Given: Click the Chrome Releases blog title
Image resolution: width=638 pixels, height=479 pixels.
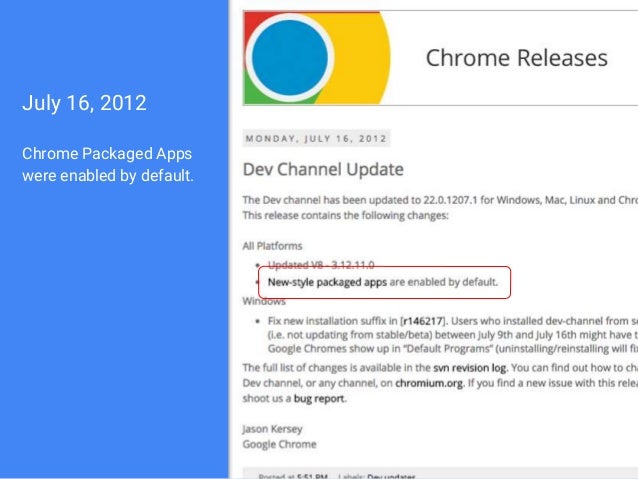Looking at the screenshot, I should [516, 58].
